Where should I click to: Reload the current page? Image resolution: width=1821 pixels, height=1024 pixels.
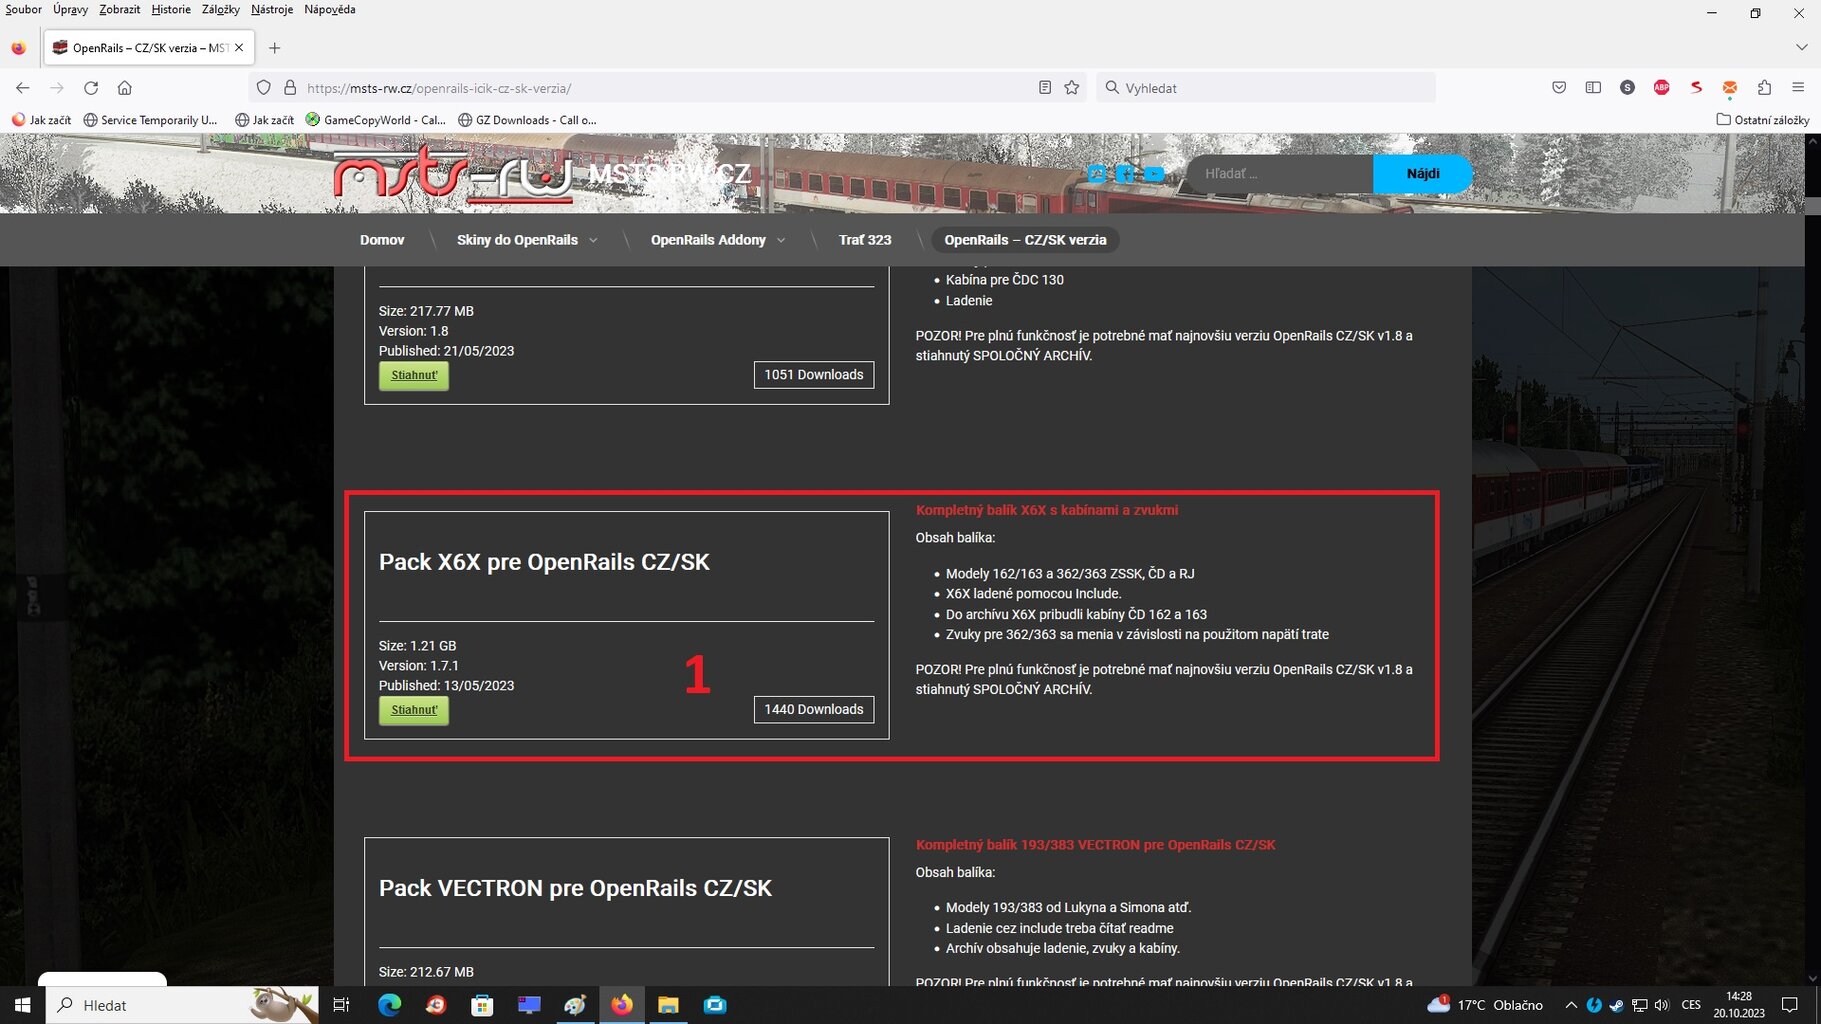point(91,88)
